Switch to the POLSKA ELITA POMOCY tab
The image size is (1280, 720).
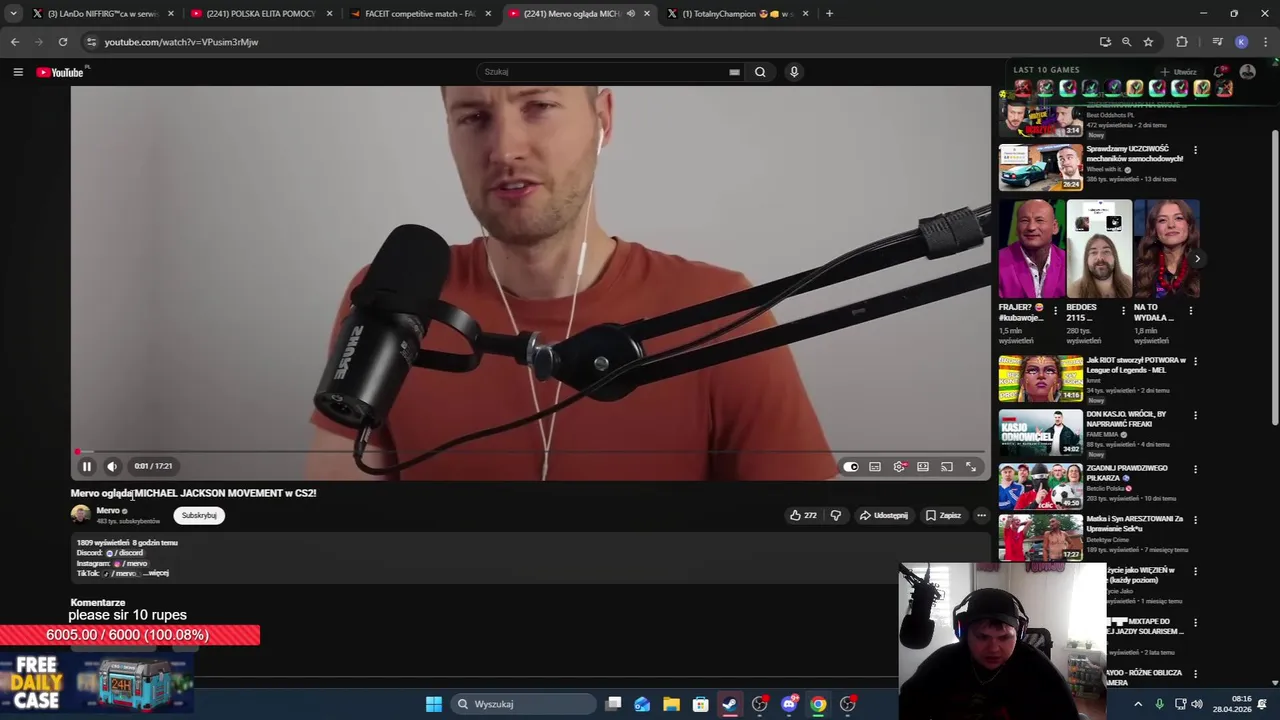tap(260, 14)
